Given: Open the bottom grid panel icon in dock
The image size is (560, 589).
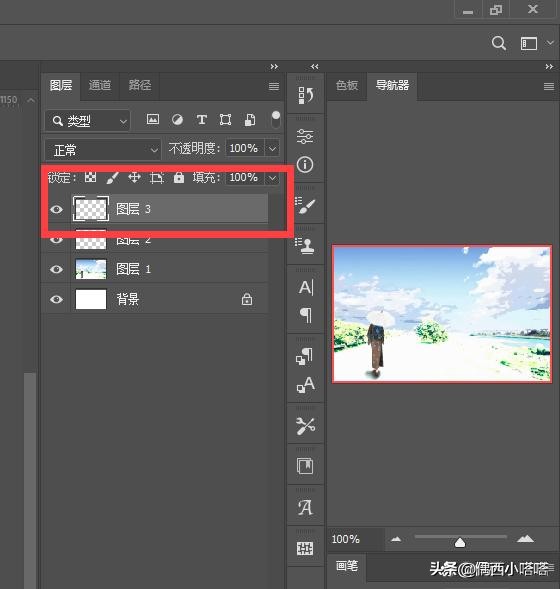Looking at the screenshot, I should pos(305,548).
